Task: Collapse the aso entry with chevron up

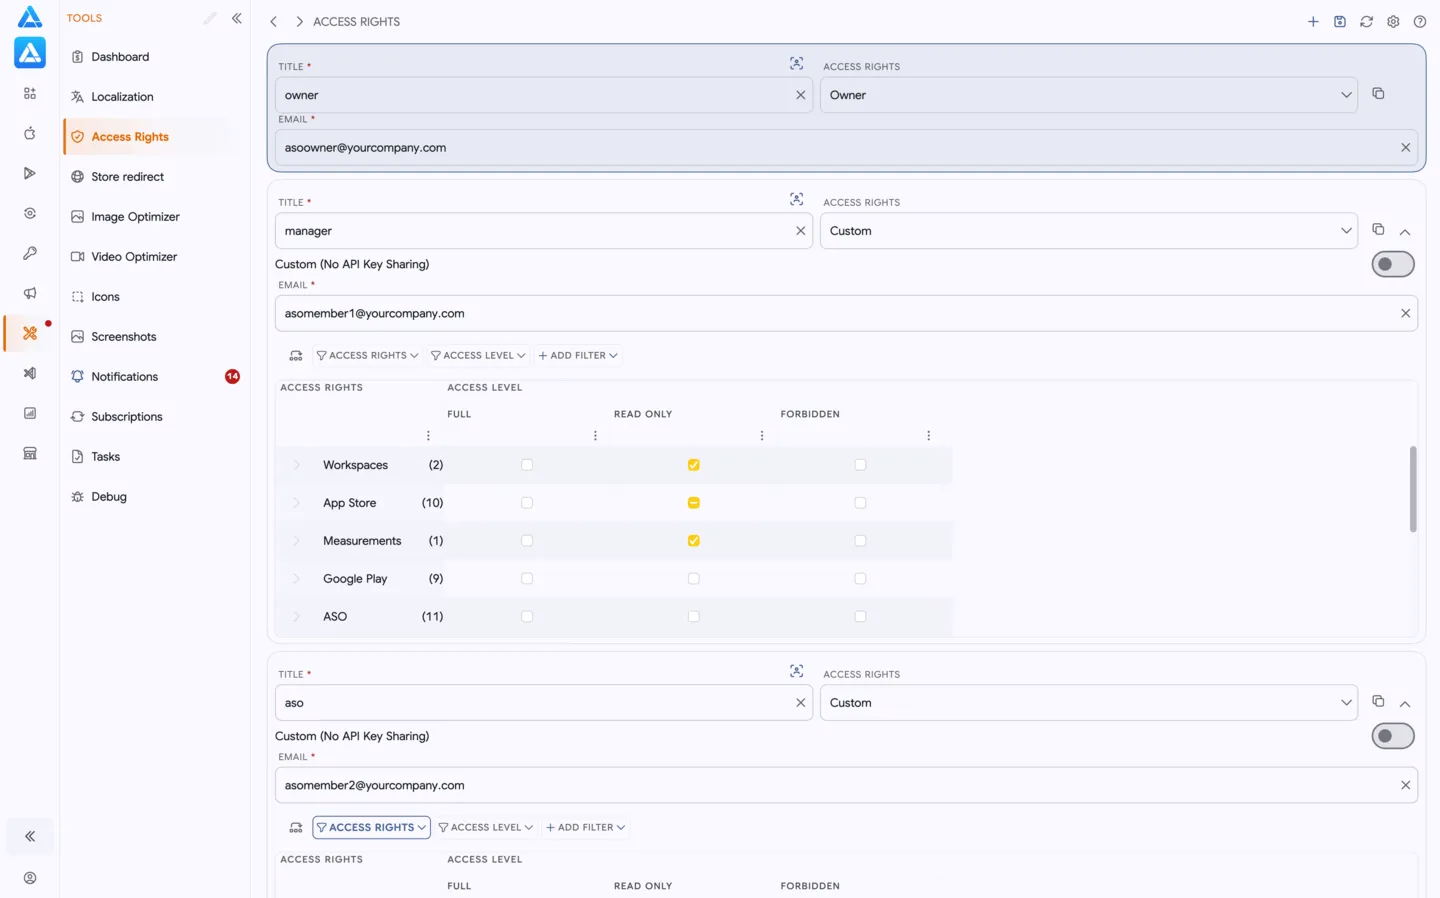Action: pyautogui.click(x=1405, y=704)
